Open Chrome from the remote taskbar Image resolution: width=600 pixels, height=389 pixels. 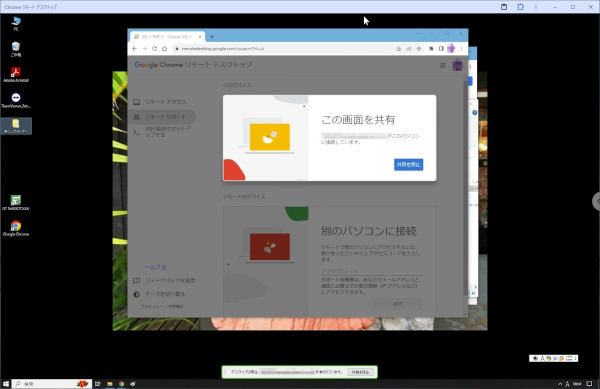(121, 384)
